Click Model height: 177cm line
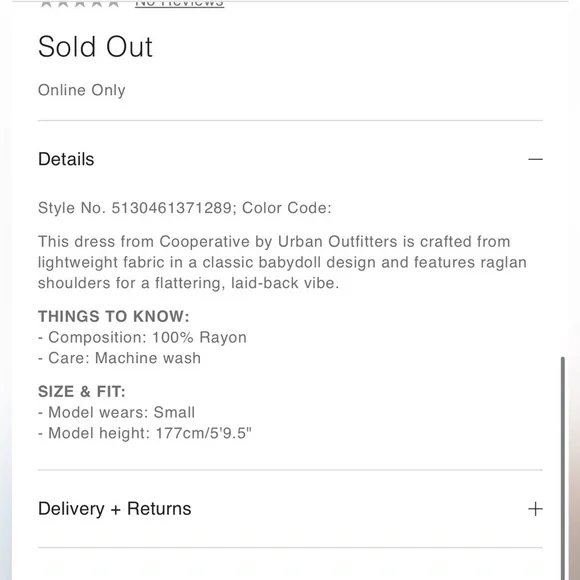580x580 pixels. [x=145, y=433]
